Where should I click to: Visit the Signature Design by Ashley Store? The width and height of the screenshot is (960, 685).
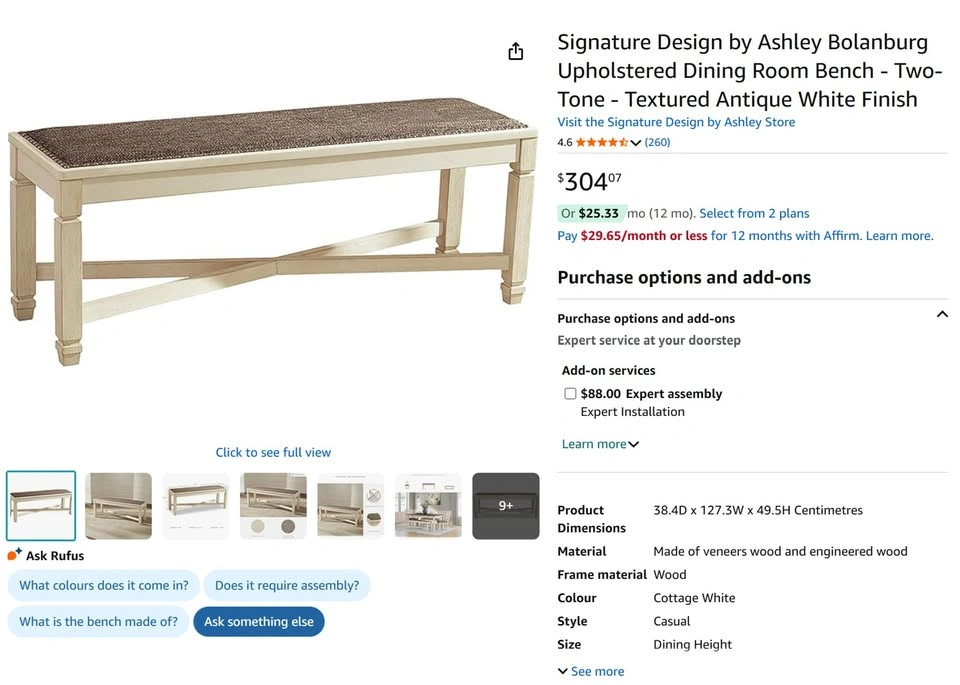pos(676,122)
